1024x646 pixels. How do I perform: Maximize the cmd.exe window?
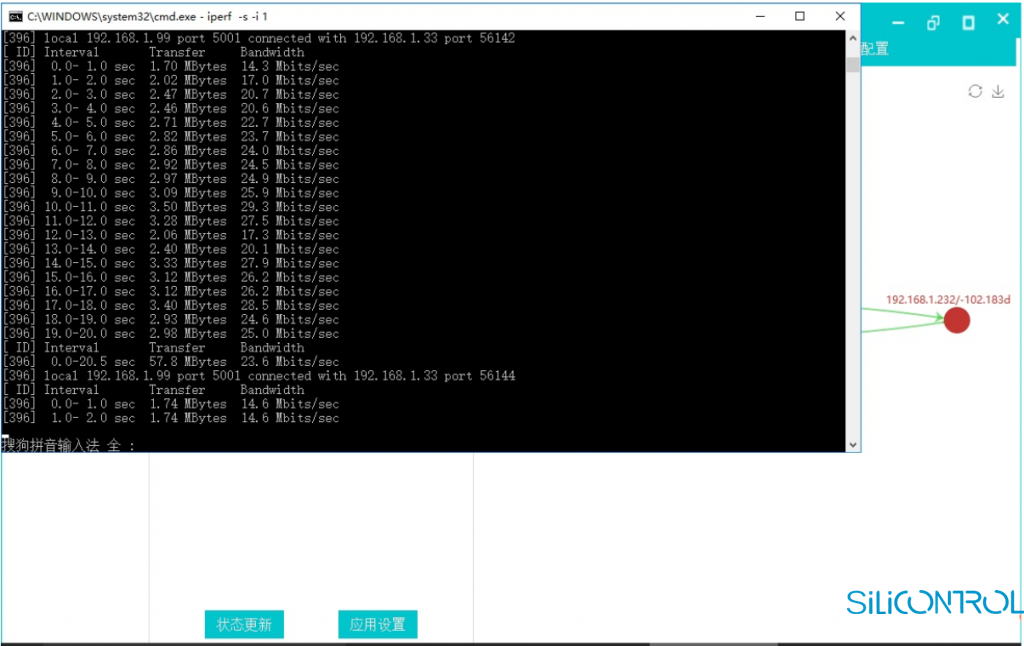point(799,16)
